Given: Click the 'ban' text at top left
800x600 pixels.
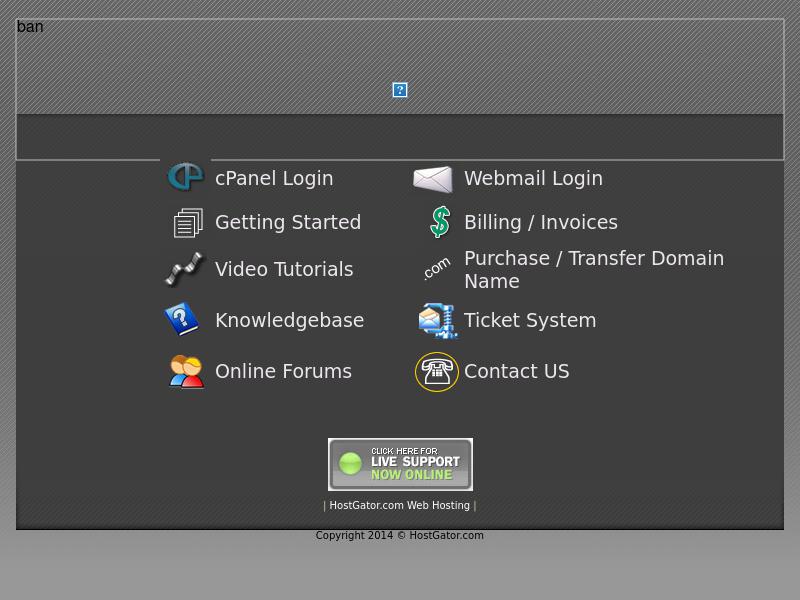Looking at the screenshot, I should [30, 27].
